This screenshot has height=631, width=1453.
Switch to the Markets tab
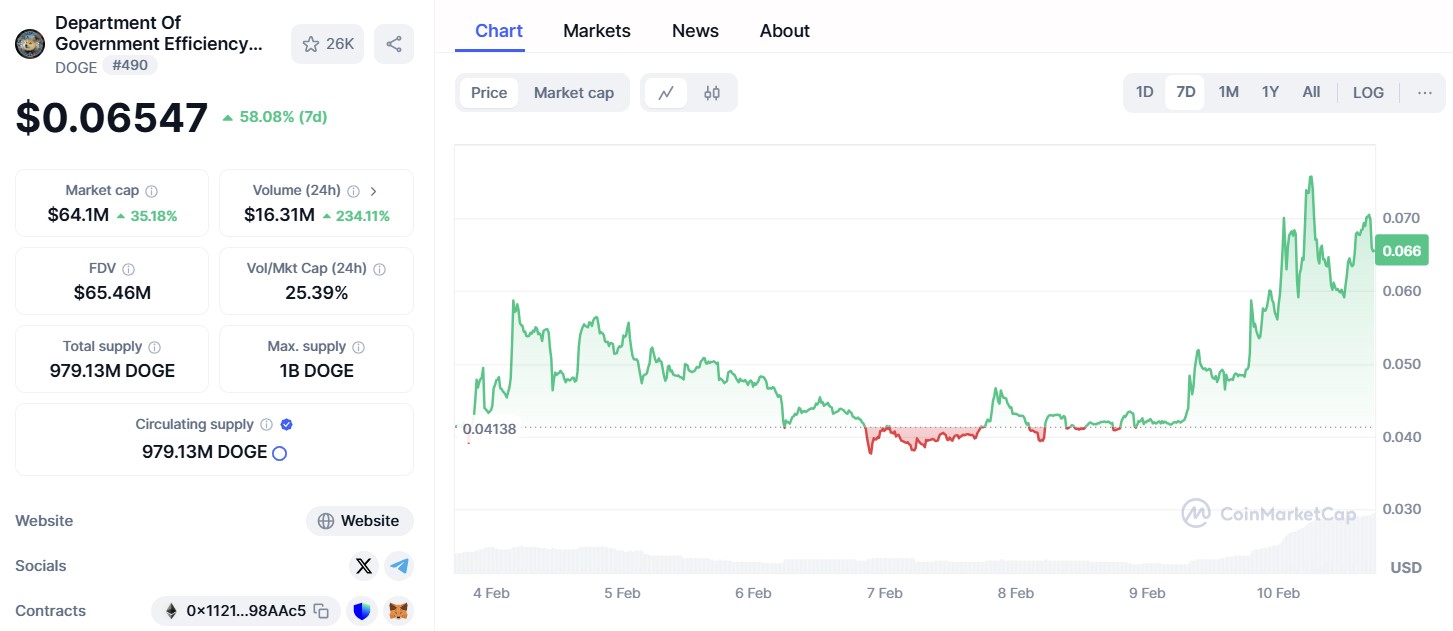[x=597, y=30]
